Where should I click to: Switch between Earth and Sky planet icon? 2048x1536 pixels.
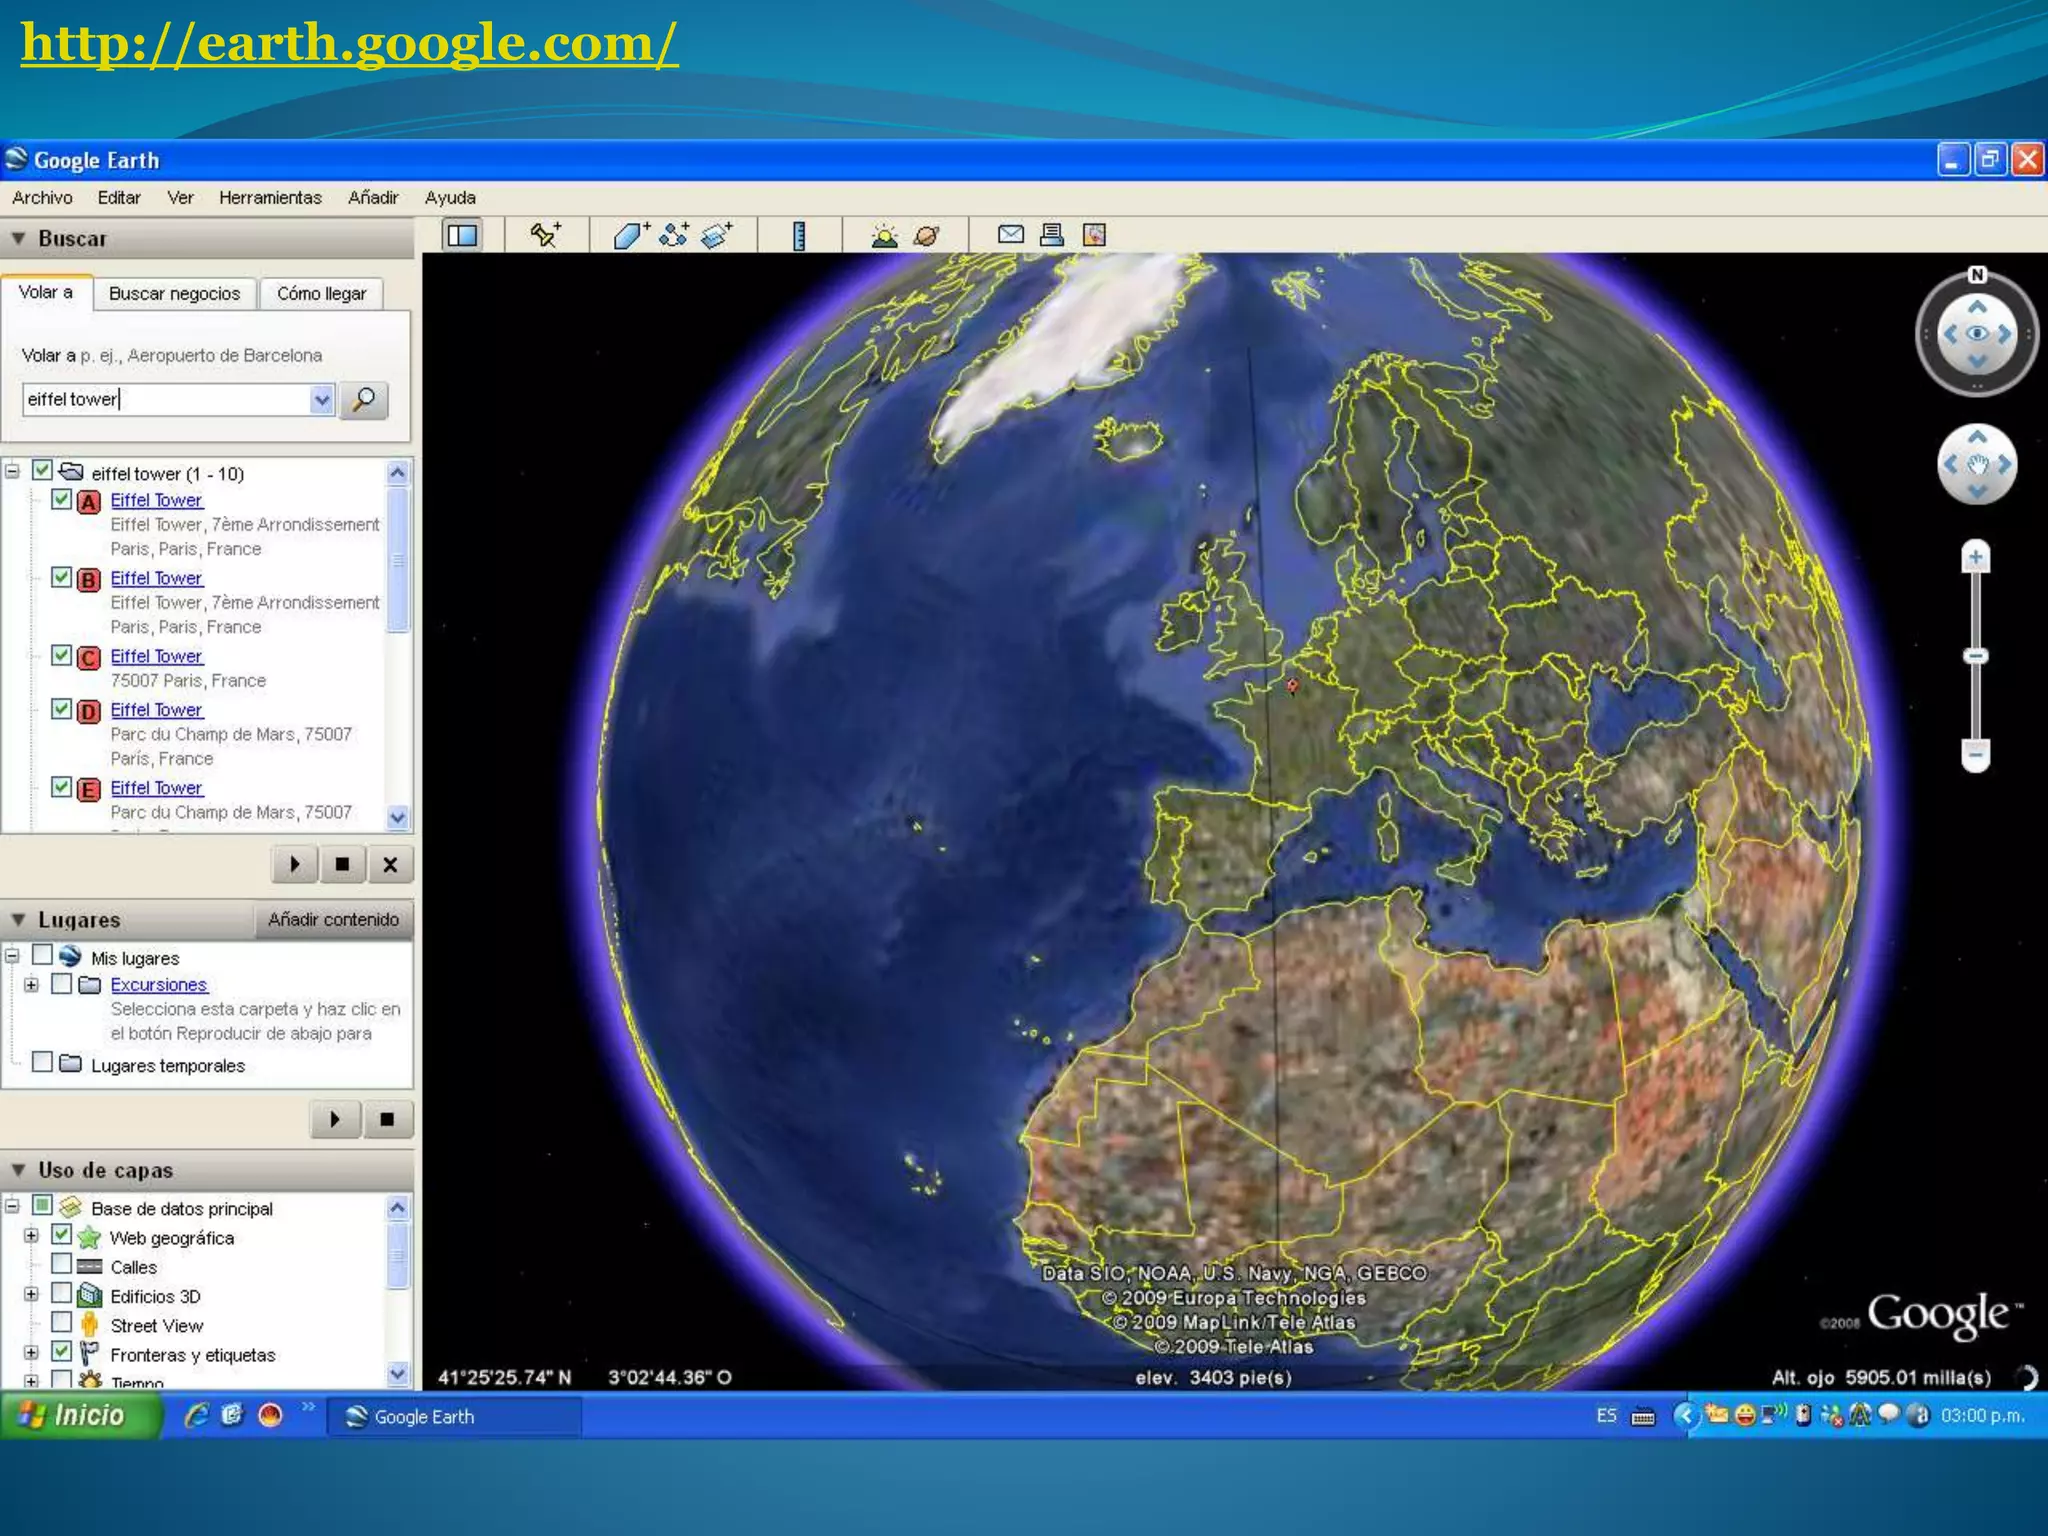click(x=927, y=236)
